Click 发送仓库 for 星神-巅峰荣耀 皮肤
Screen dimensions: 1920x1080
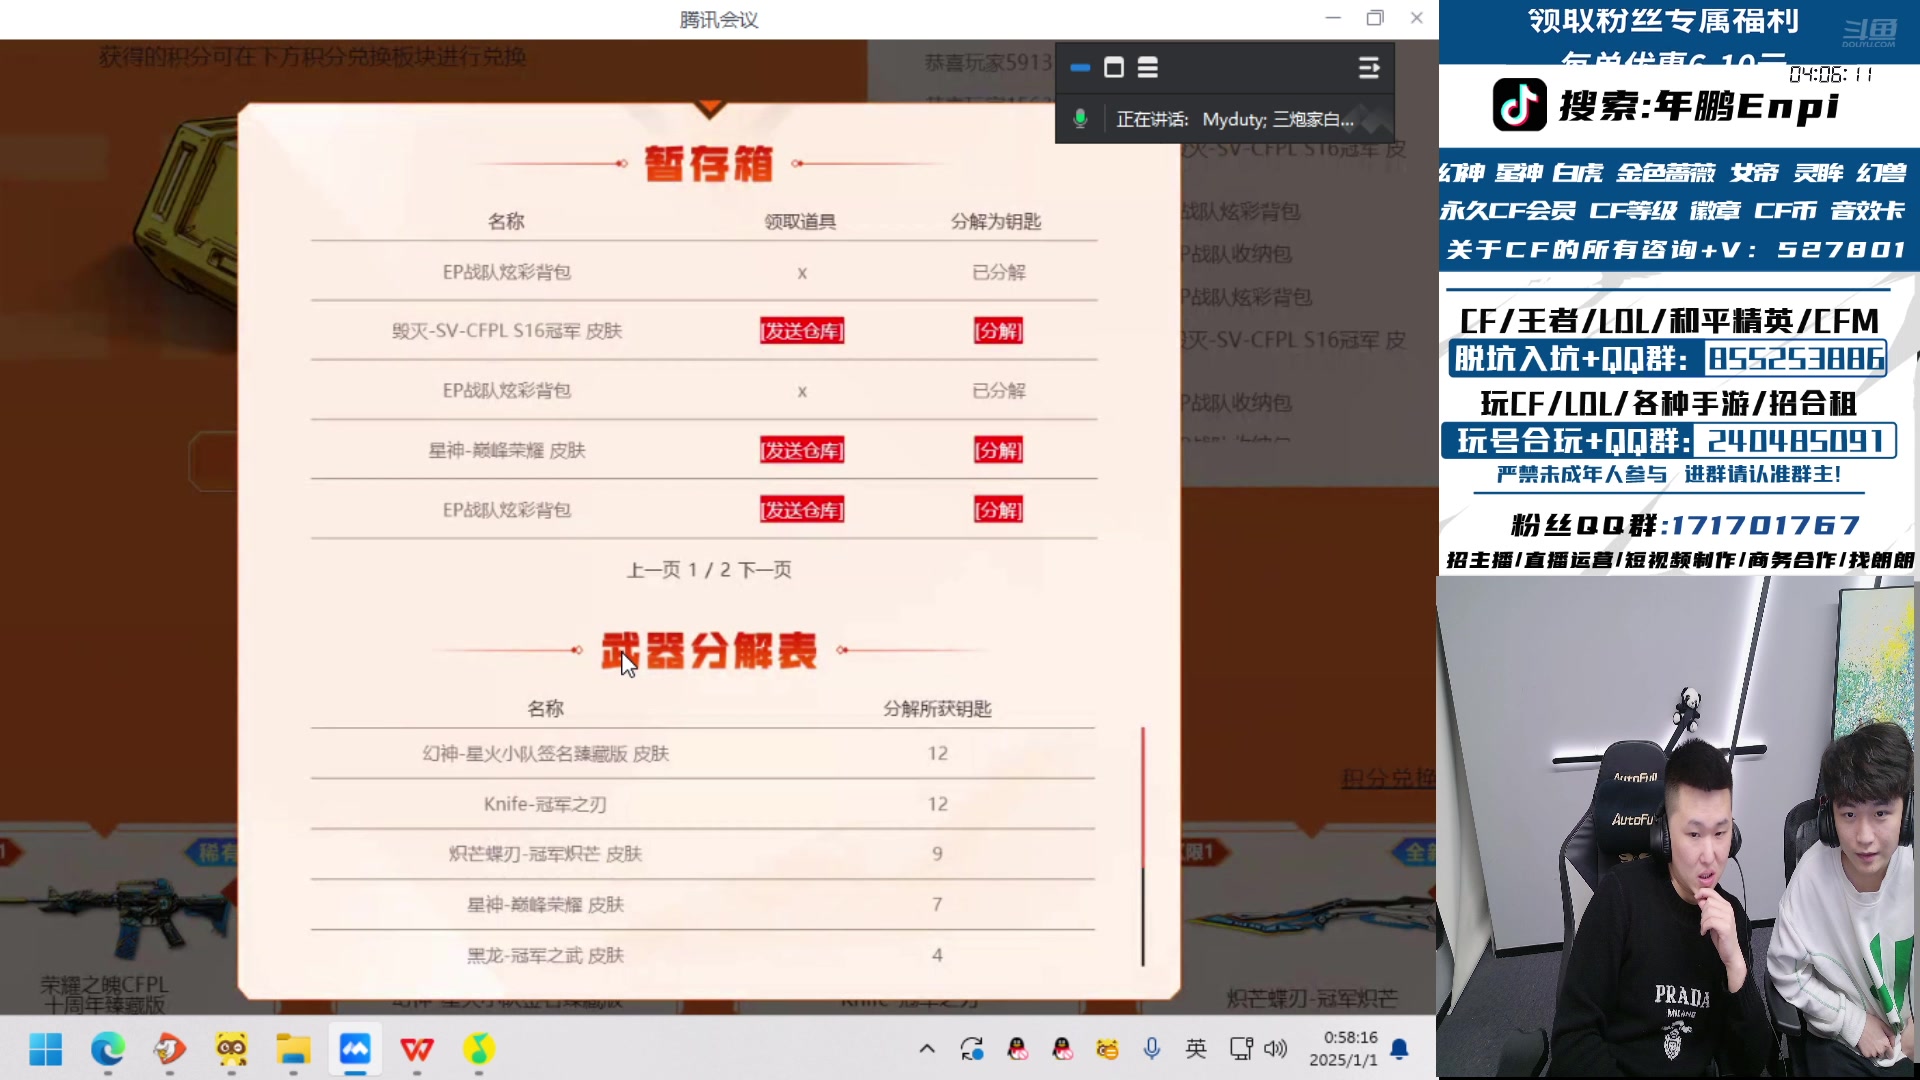click(x=801, y=450)
